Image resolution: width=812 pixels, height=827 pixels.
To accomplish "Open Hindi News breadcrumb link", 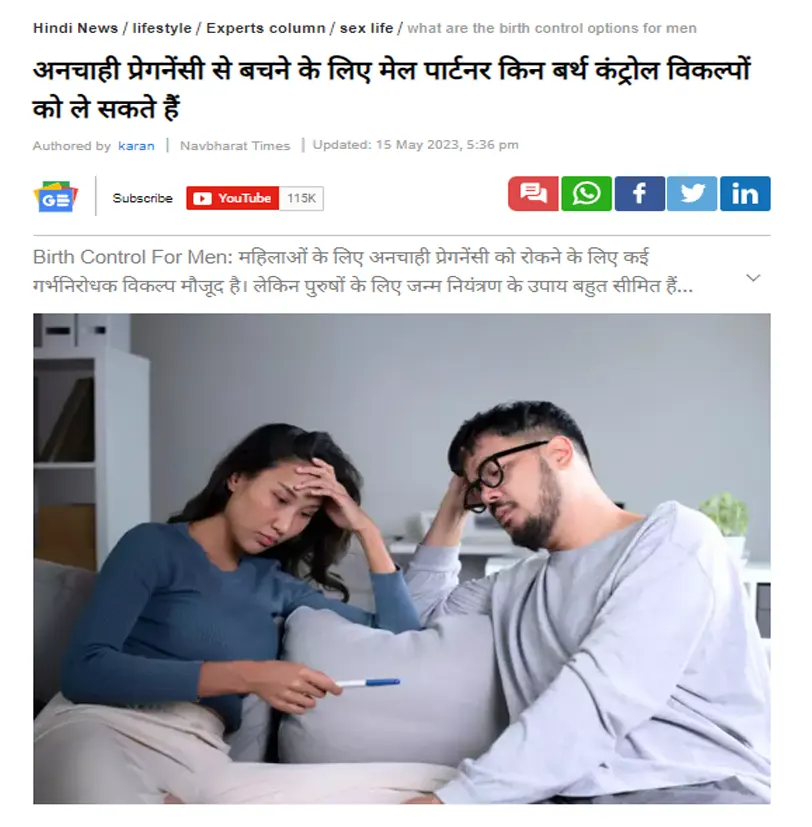I will (x=75, y=28).
